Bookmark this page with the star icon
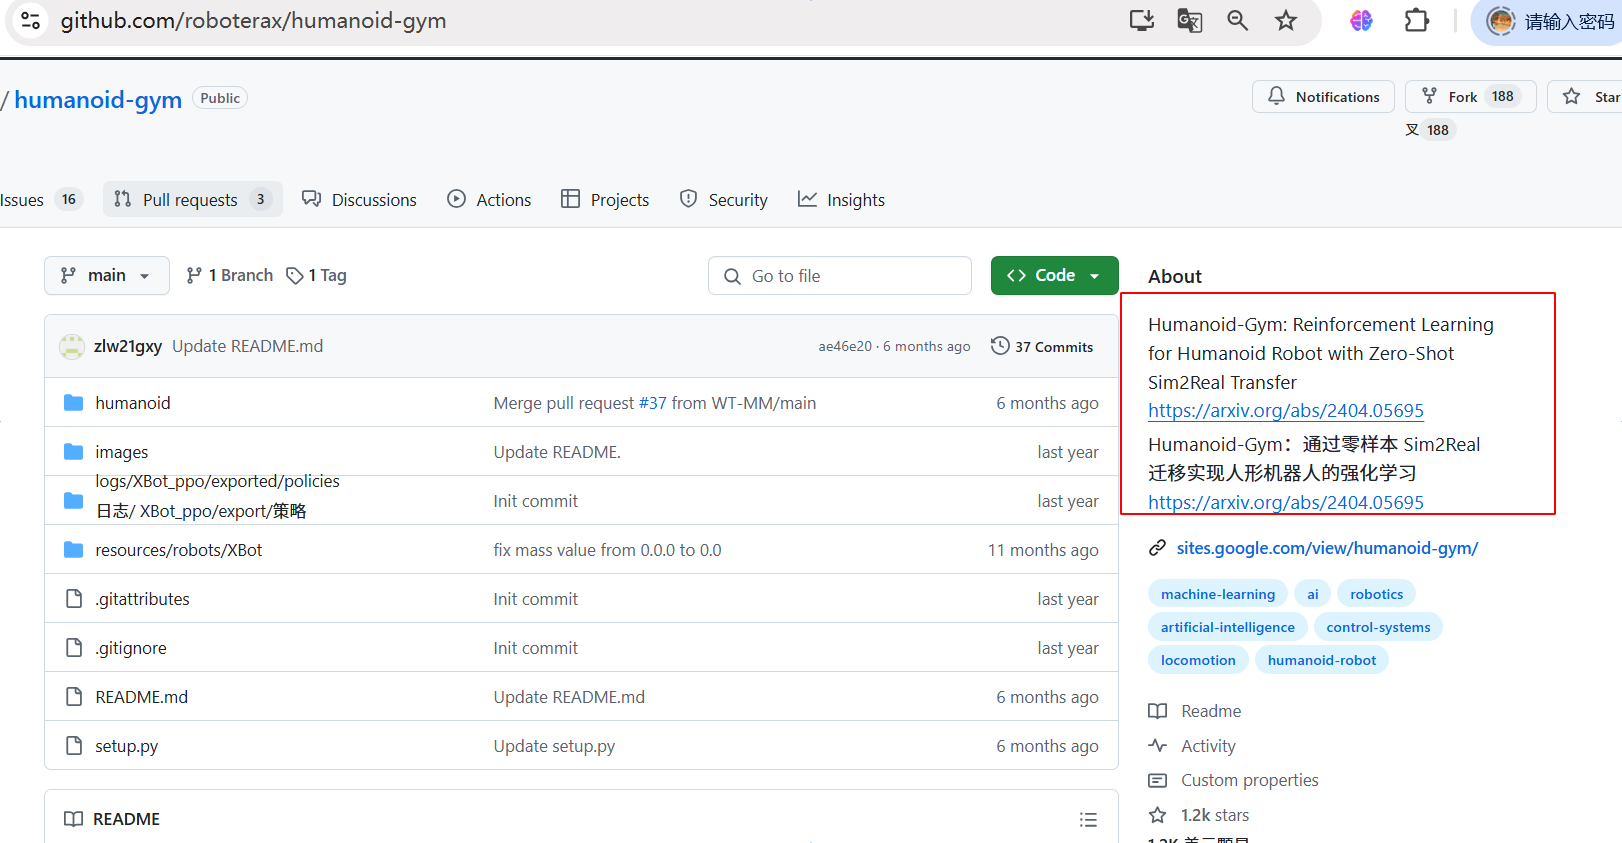The width and height of the screenshot is (1622, 843). [x=1286, y=20]
